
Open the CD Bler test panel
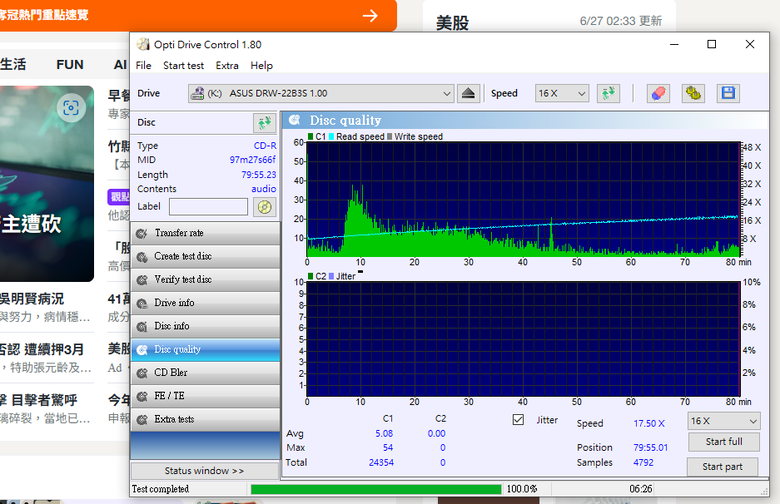pyautogui.click(x=205, y=373)
